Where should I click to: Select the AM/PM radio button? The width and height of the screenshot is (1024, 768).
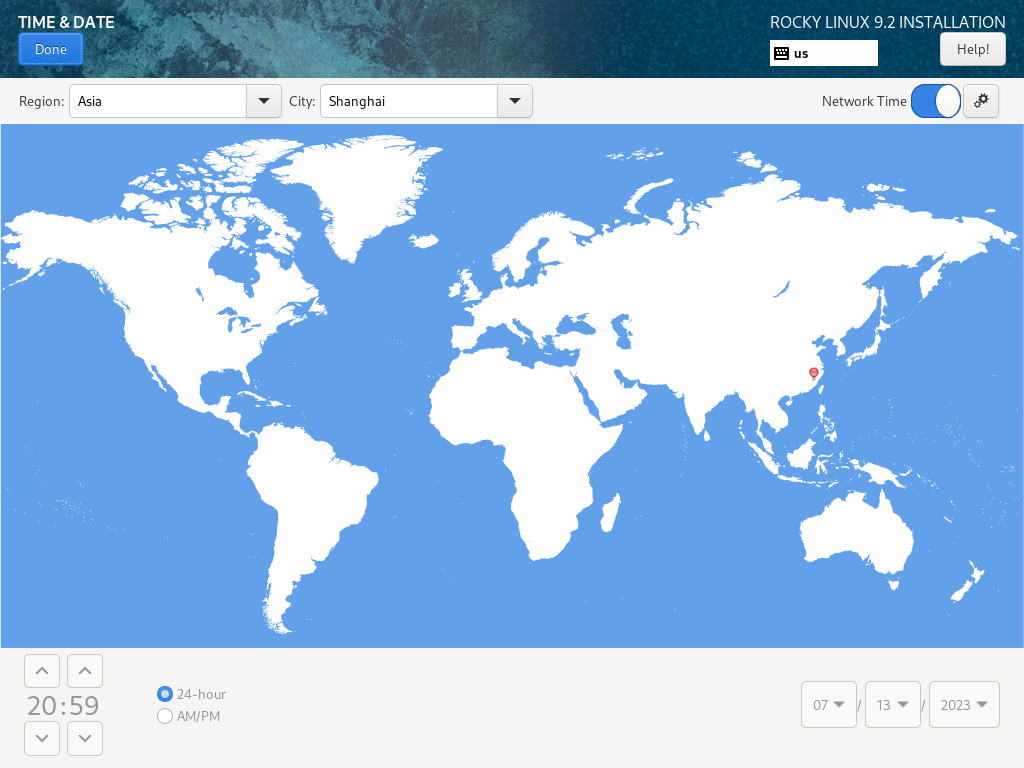coord(165,716)
